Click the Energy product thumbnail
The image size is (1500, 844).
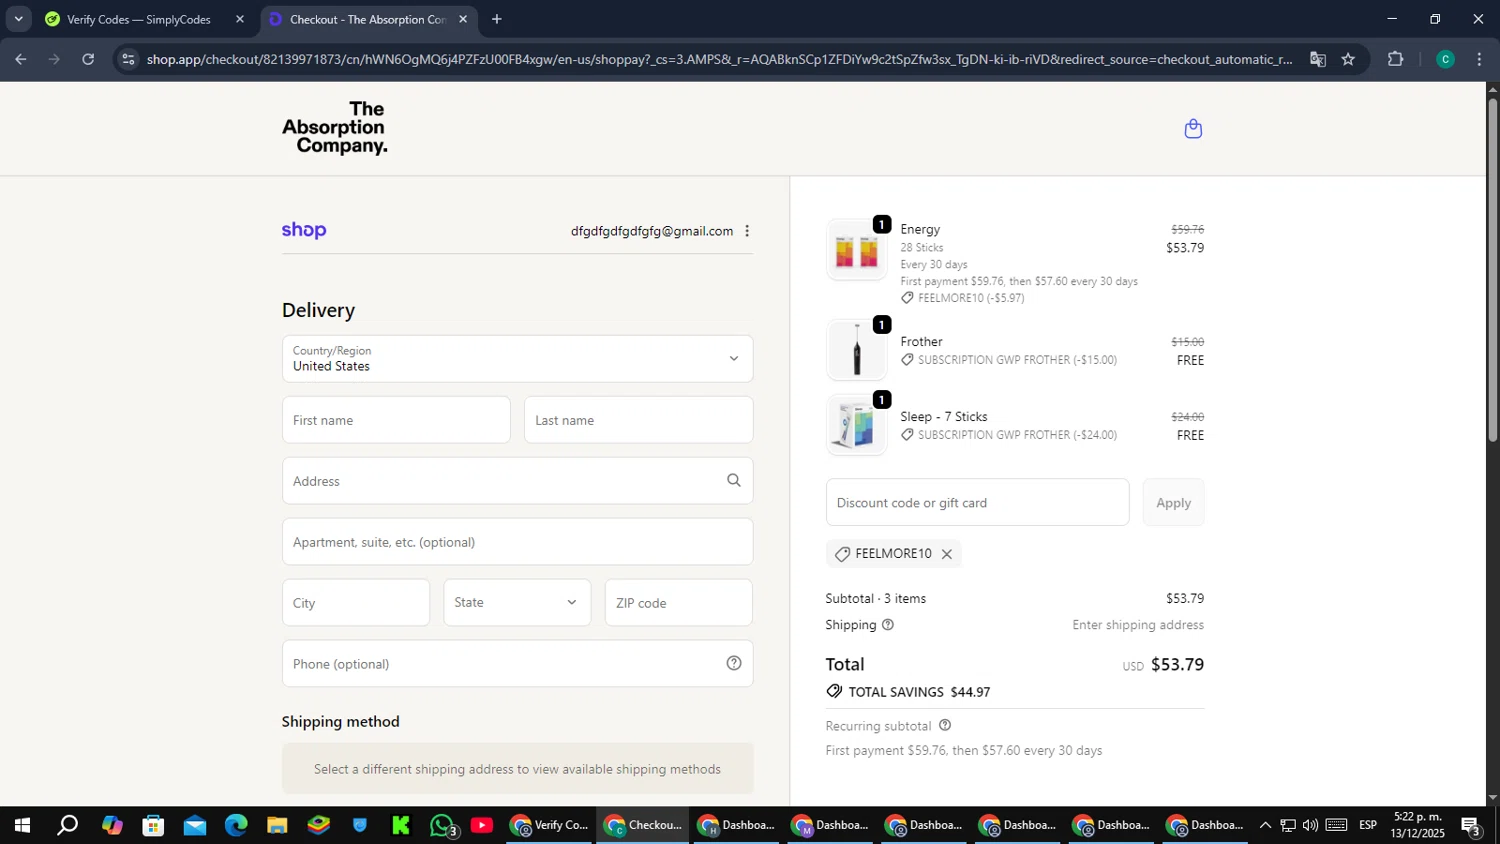click(x=856, y=250)
